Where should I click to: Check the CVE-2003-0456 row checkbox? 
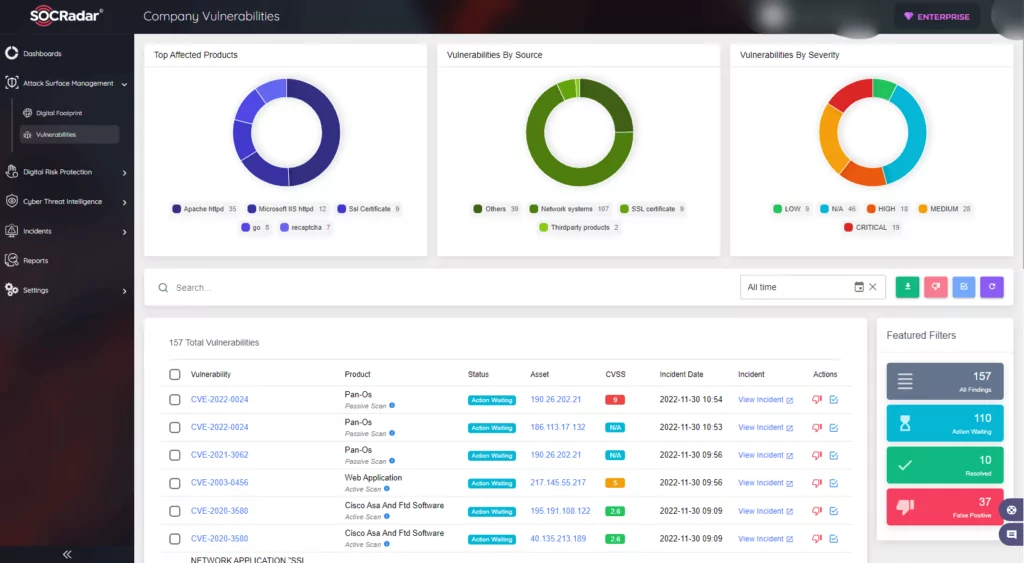click(x=174, y=483)
